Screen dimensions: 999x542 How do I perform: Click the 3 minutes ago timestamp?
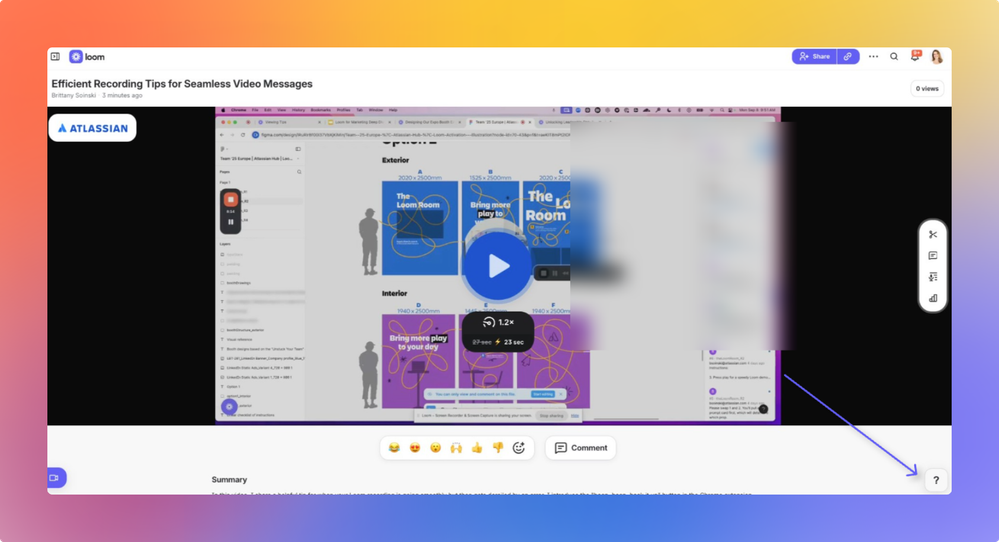122,96
